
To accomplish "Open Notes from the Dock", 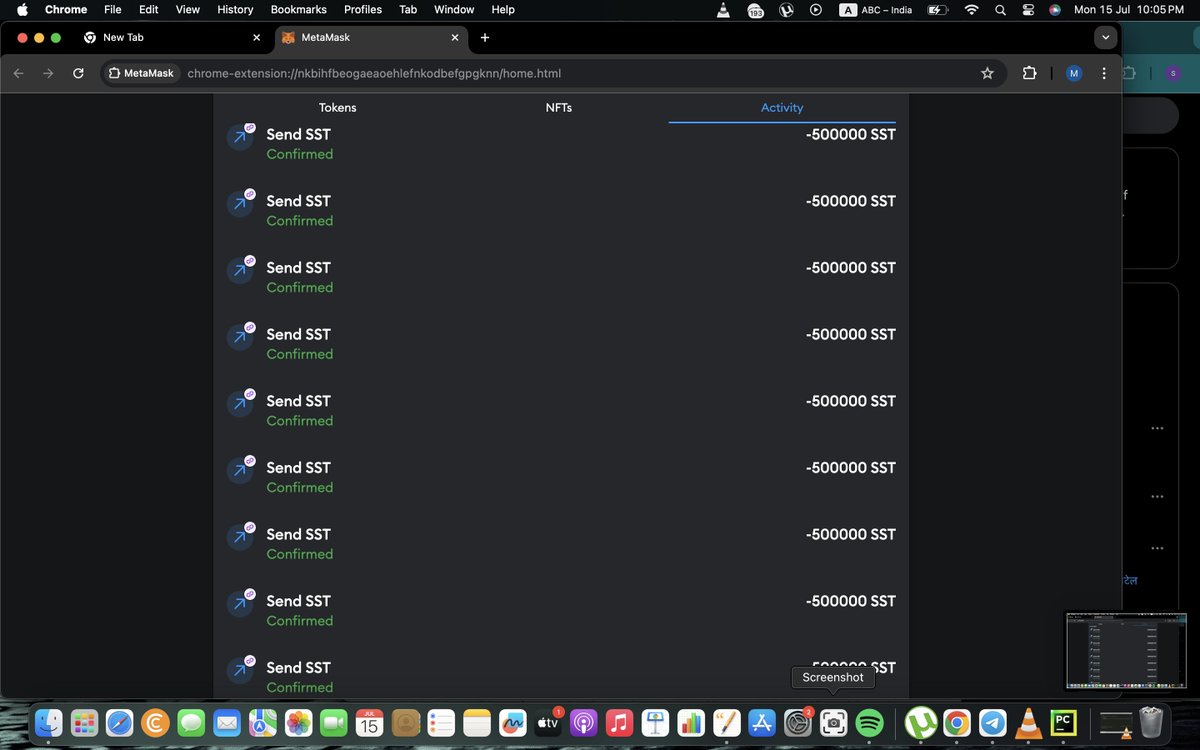I will [477, 722].
